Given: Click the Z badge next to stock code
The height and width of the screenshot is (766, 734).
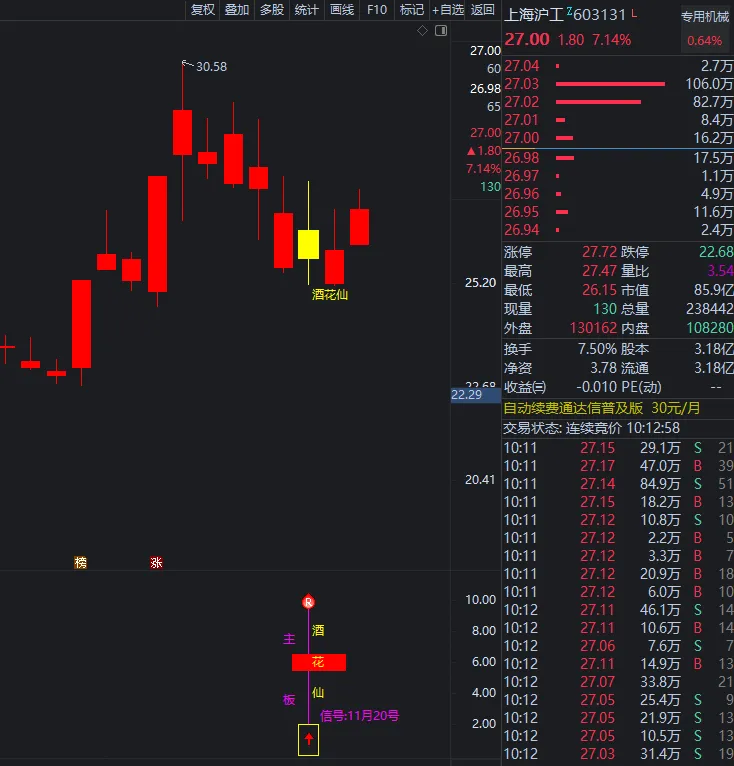Looking at the screenshot, I should (570, 12).
